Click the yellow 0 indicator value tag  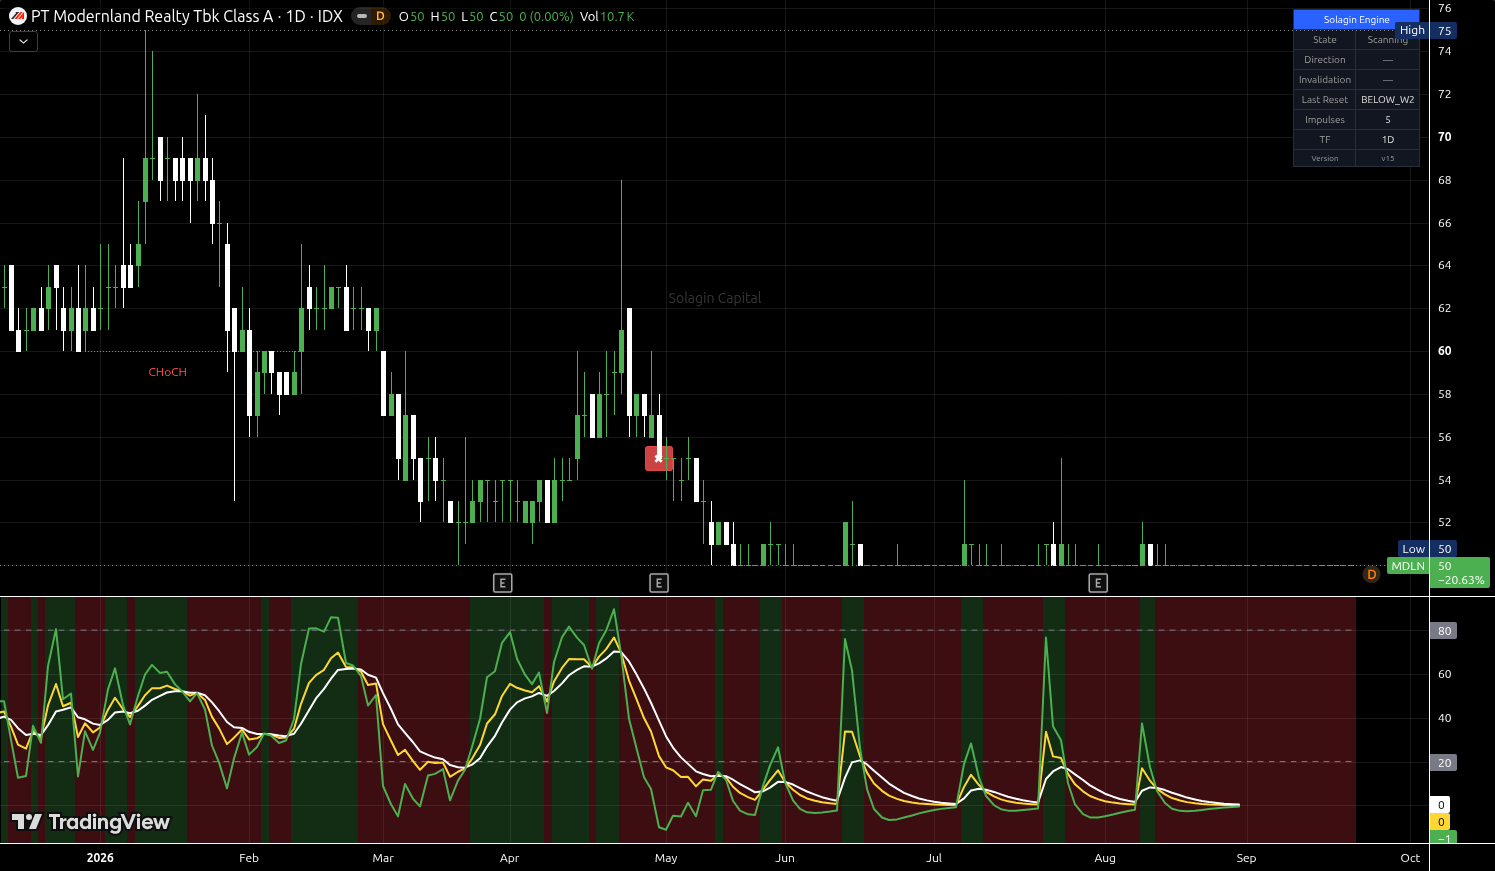pos(1441,822)
